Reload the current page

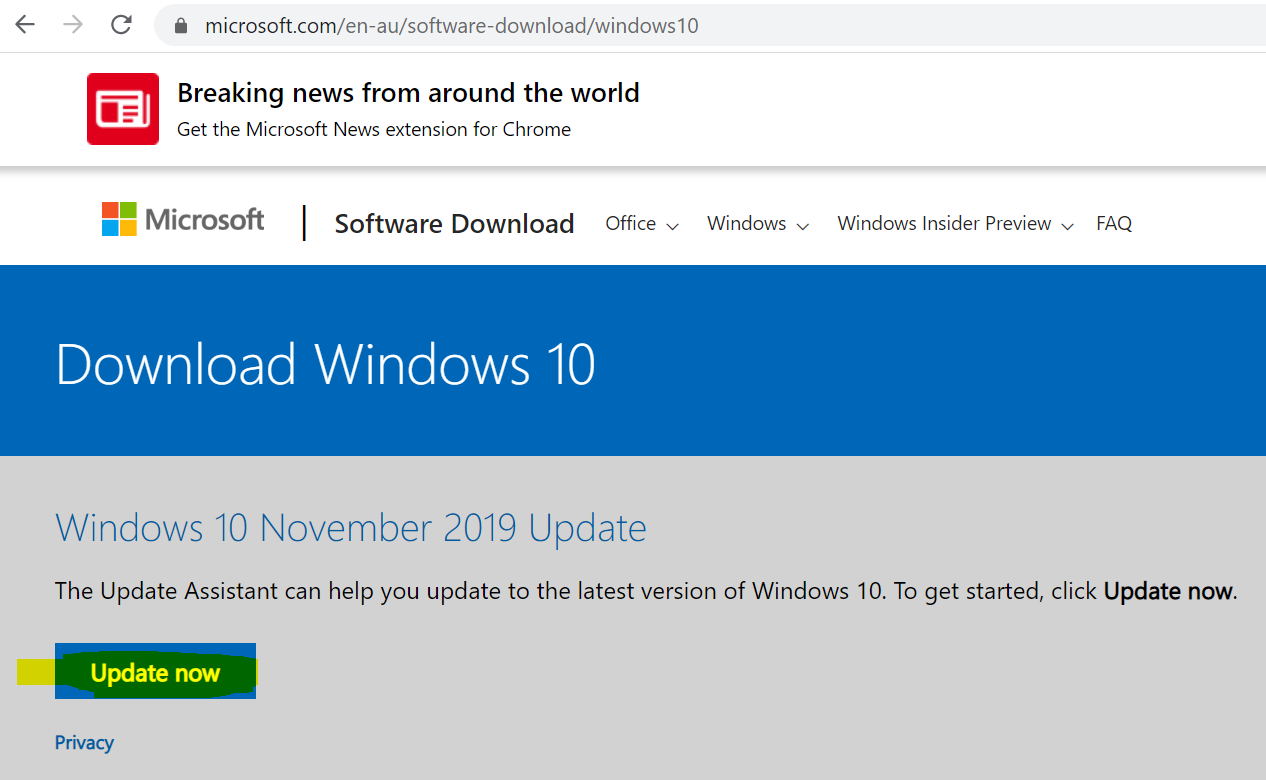pyautogui.click(x=121, y=25)
